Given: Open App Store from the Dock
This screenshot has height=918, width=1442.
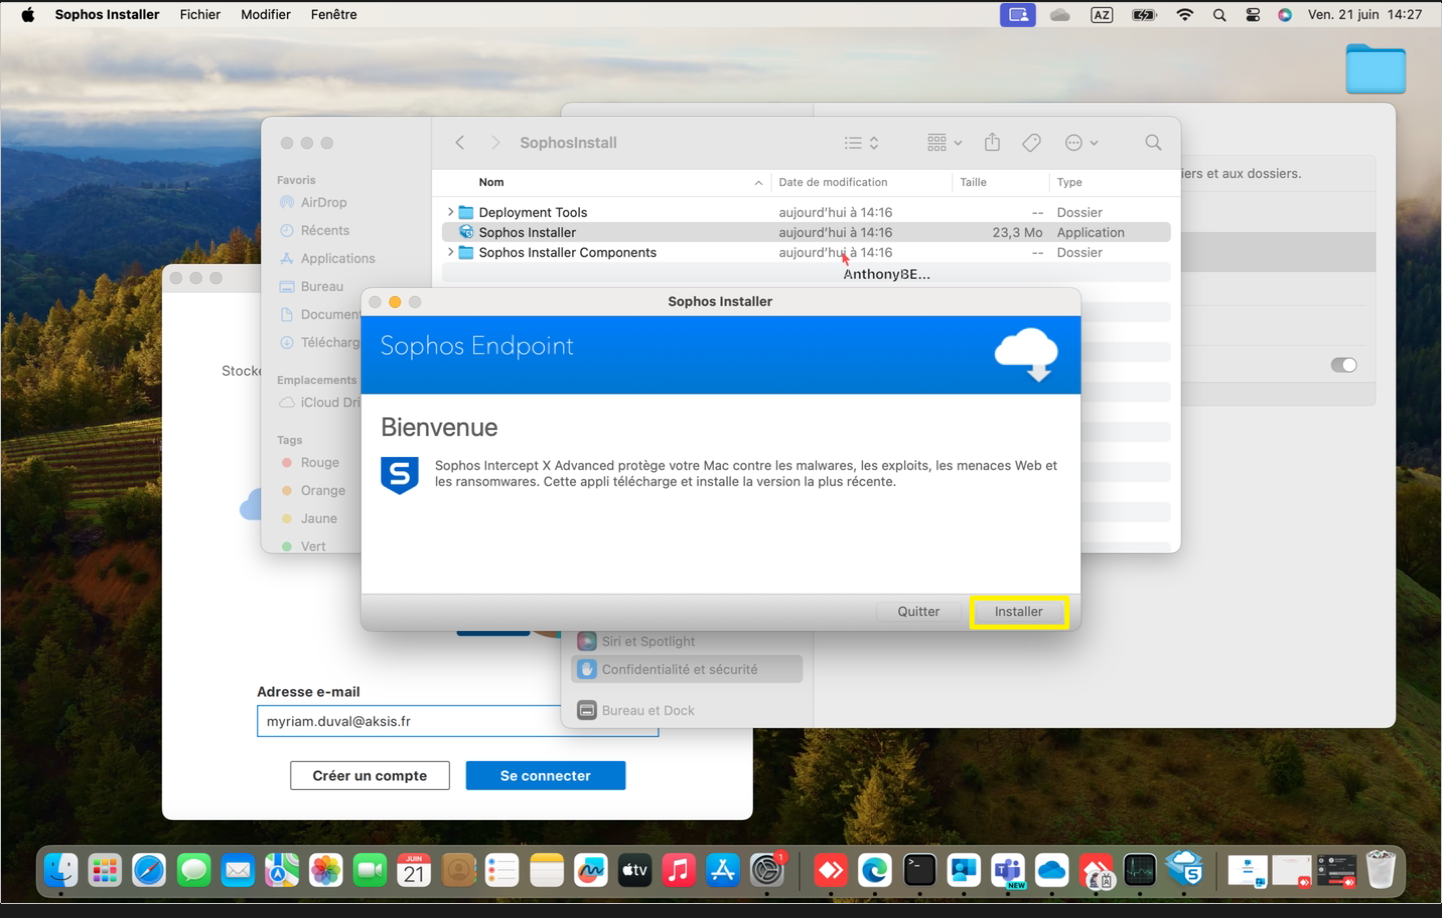Looking at the screenshot, I should click(723, 870).
